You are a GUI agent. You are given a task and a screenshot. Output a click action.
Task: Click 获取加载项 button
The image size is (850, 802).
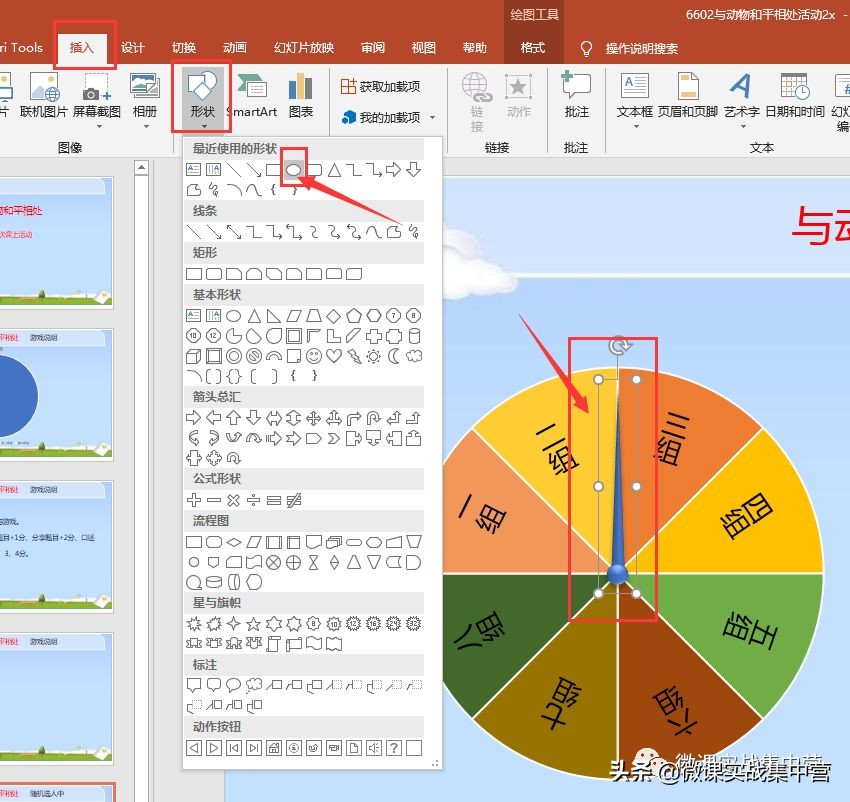[381, 86]
